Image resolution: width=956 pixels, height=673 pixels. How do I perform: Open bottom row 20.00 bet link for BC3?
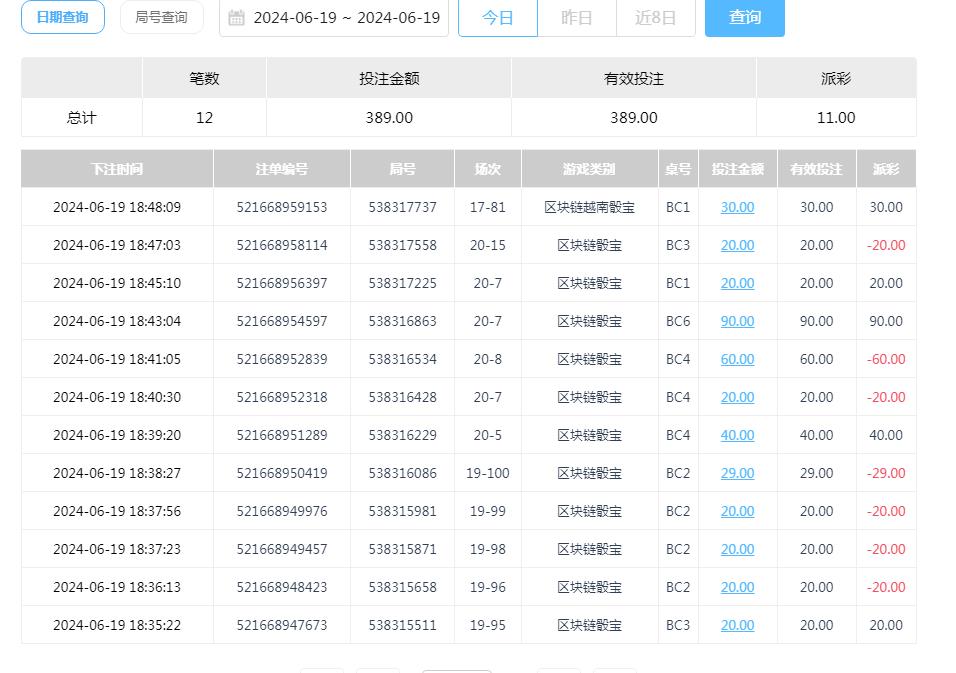[x=737, y=625]
